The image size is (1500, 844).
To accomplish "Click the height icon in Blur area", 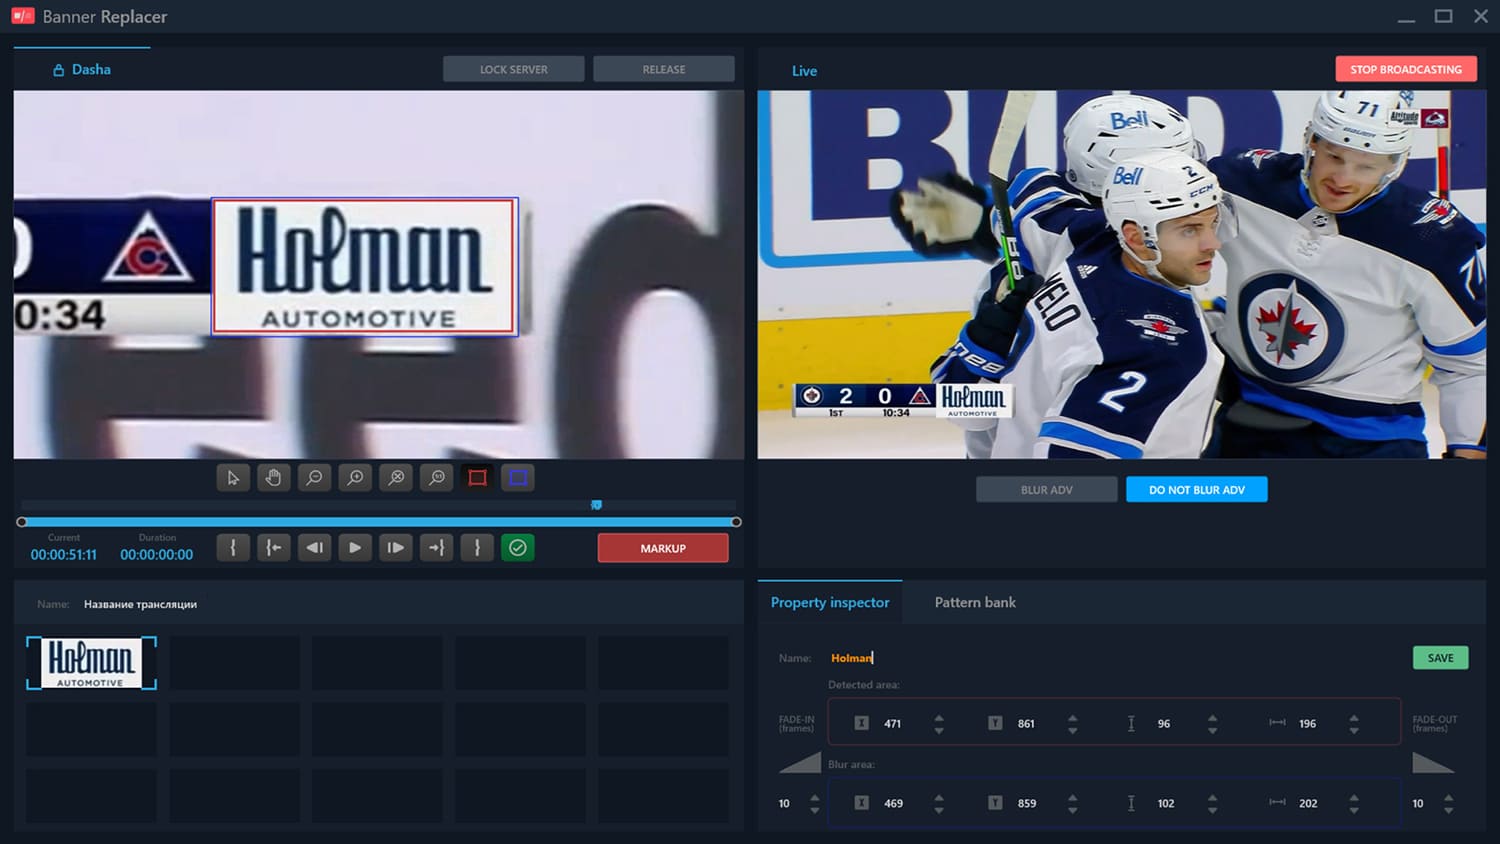I will 1131,803.
